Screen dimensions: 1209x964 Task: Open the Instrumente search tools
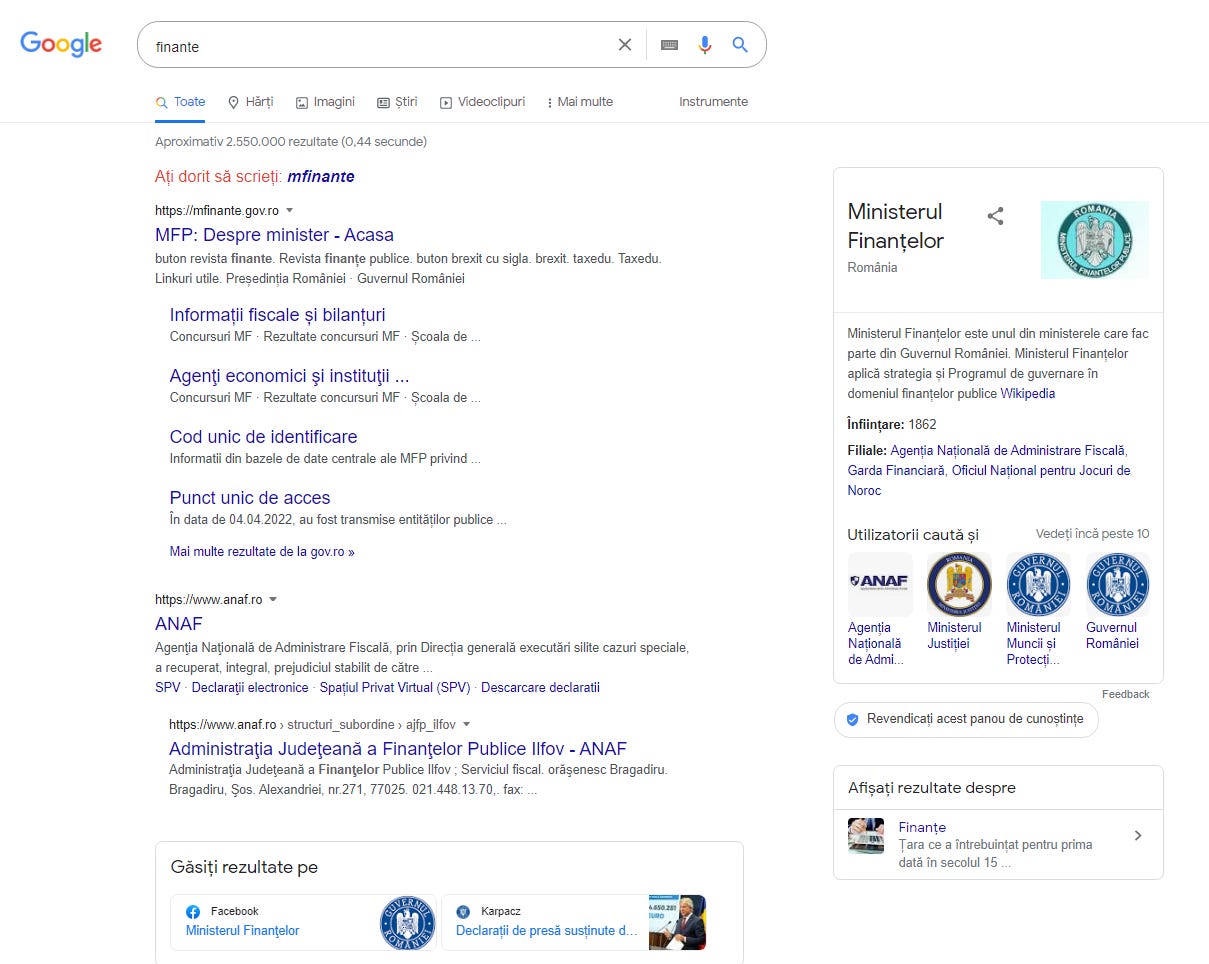tap(713, 102)
